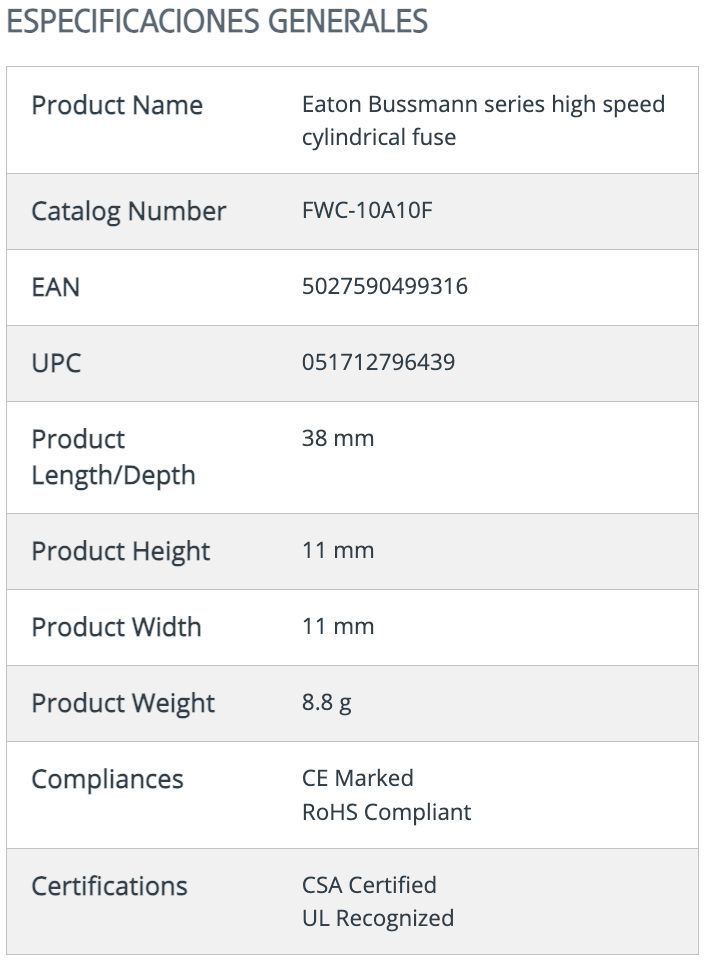
Task: Select the EAN label
Action: 56,288
